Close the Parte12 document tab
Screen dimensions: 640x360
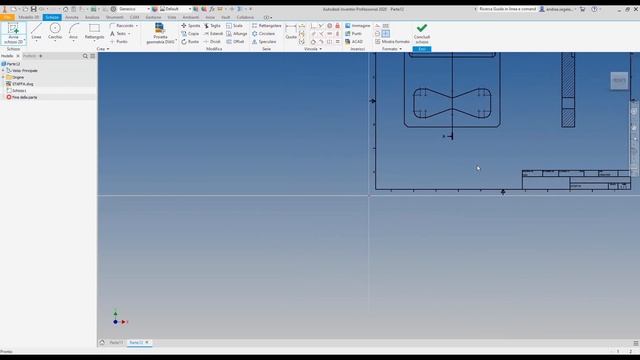147,342
